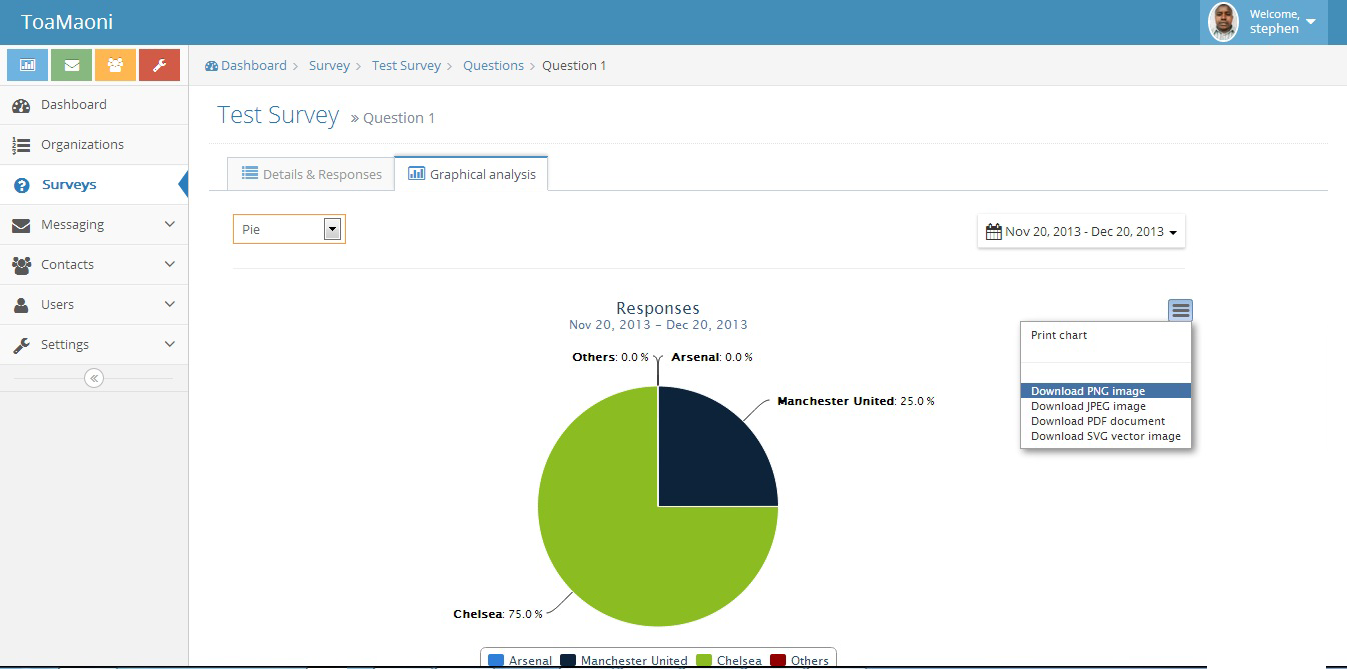Screen dimensions: 1347x669
Task: Expand the Messaging submenu chevron
Action: [170, 224]
